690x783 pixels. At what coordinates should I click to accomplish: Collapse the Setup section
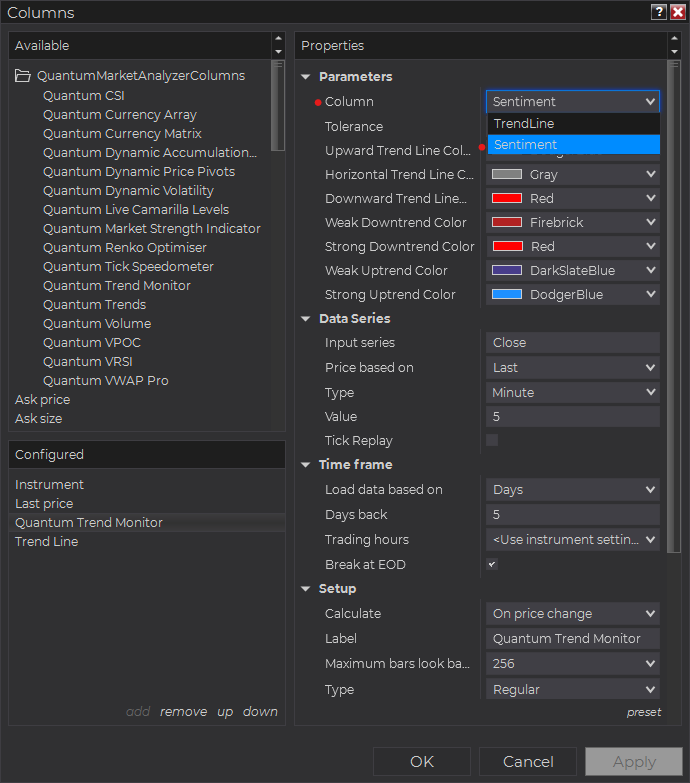pos(306,589)
